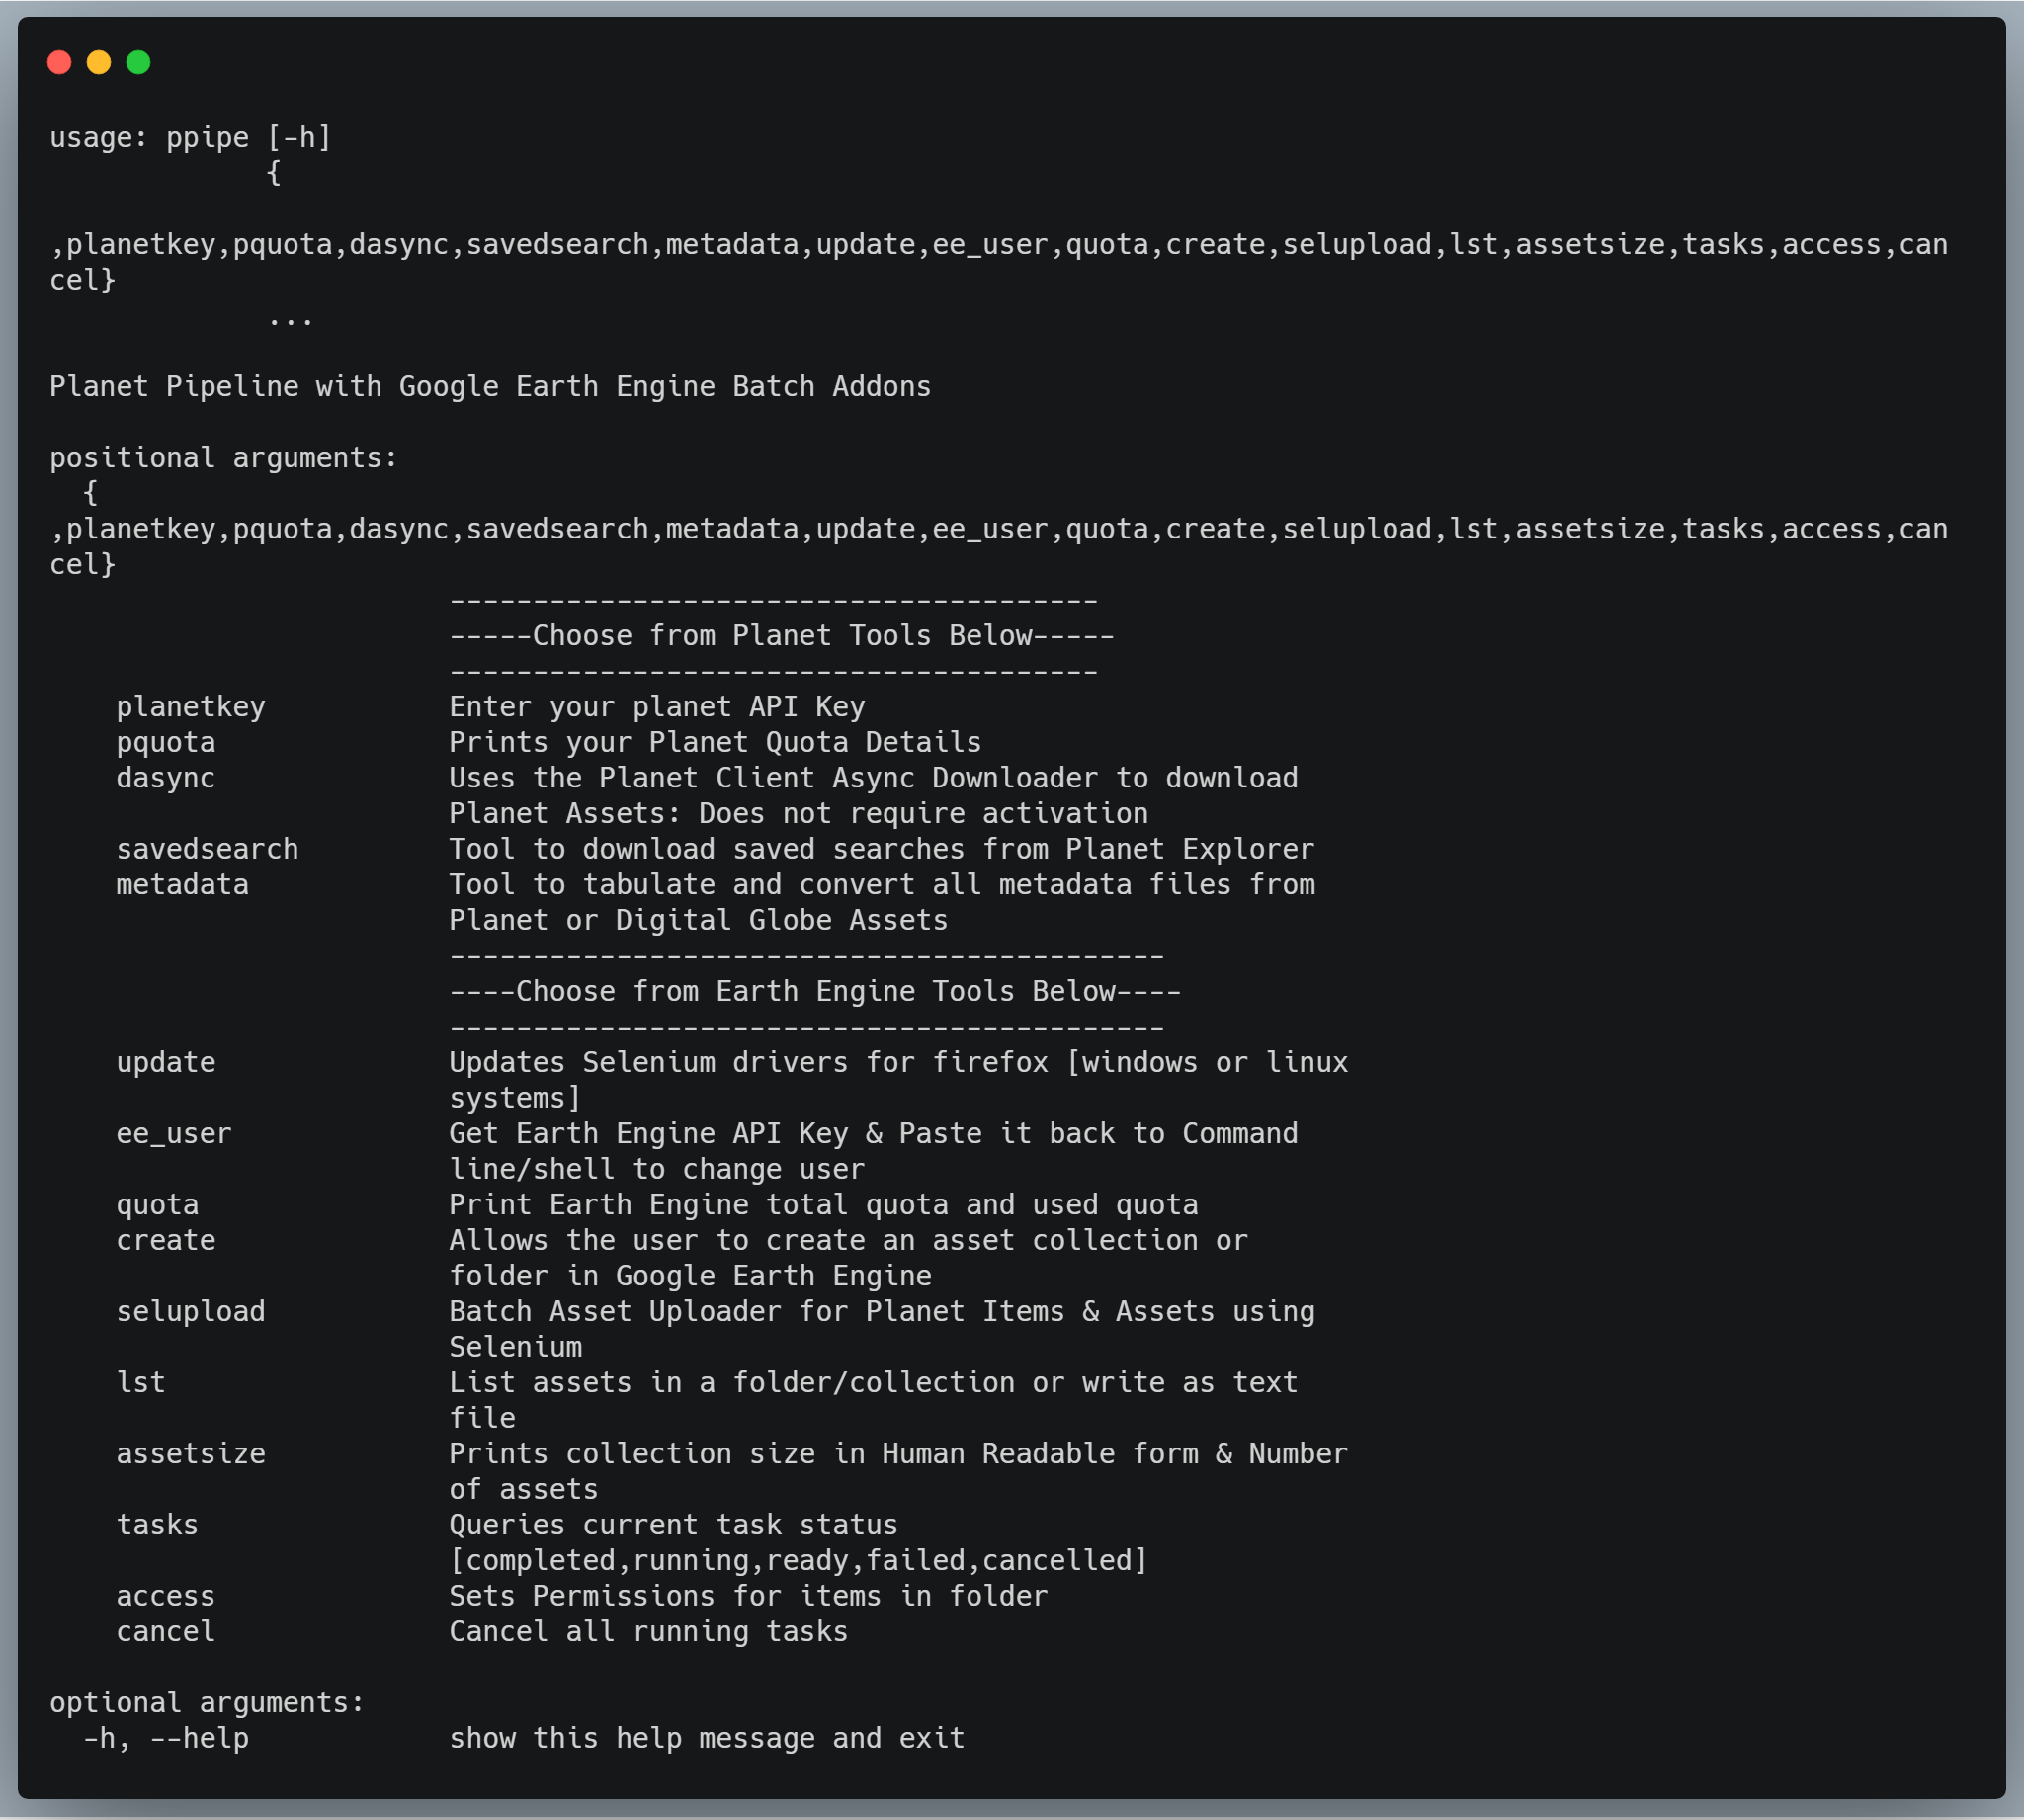The image size is (2024, 1820).
Task: Click the 'Queries current task status' description
Action: [672, 1525]
